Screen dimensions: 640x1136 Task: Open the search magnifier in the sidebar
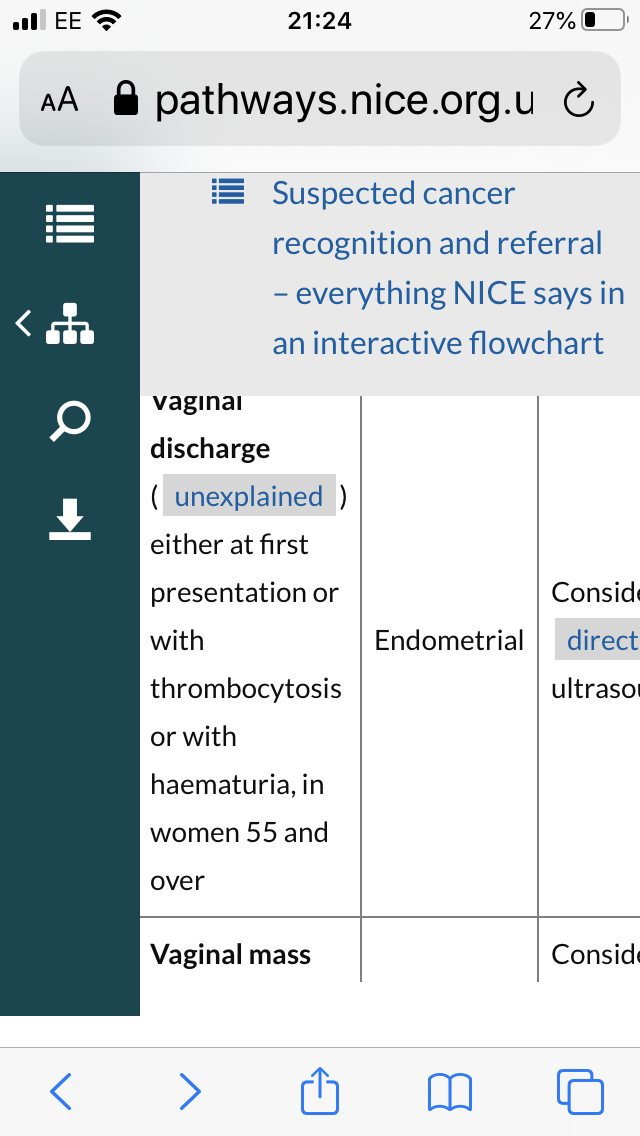(70, 422)
